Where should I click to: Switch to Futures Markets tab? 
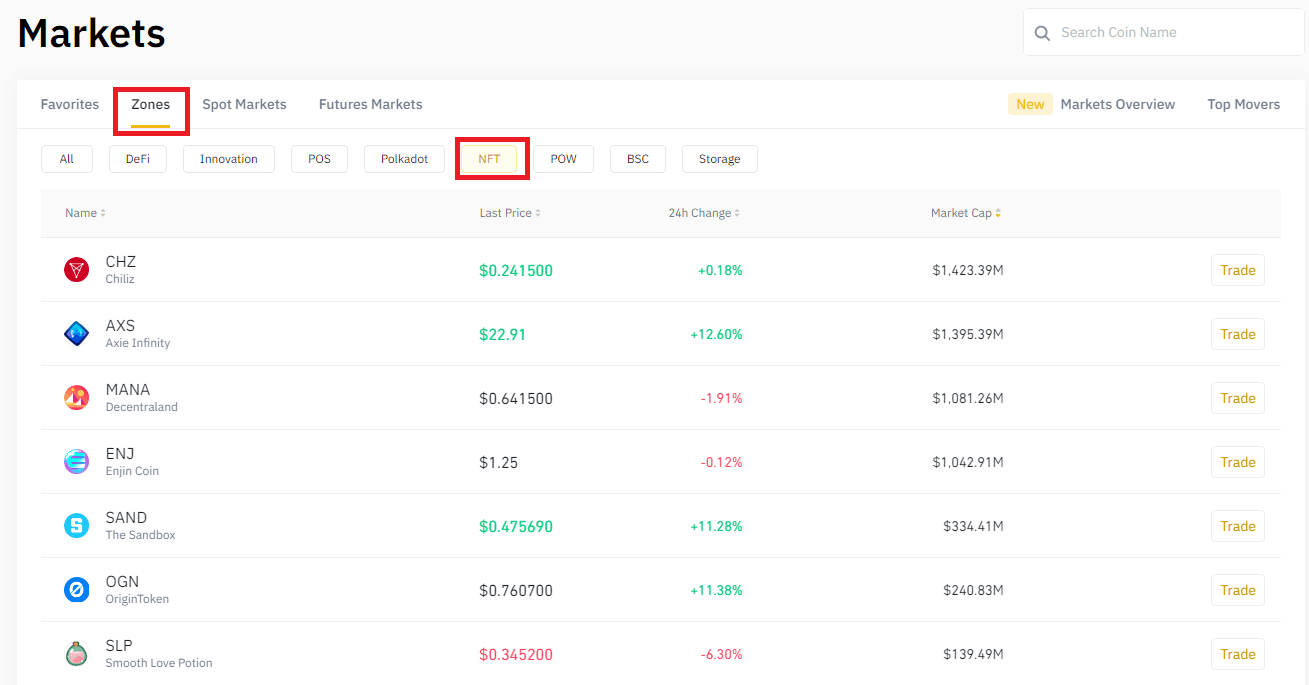[x=370, y=104]
